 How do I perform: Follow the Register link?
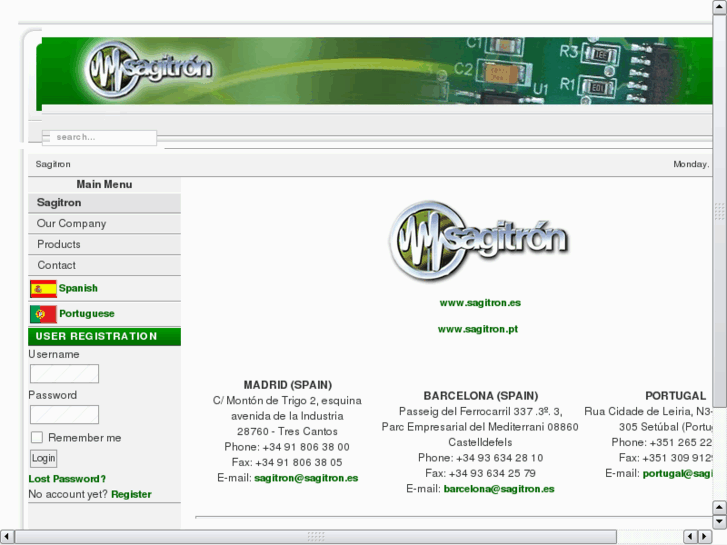pyautogui.click(x=131, y=494)
